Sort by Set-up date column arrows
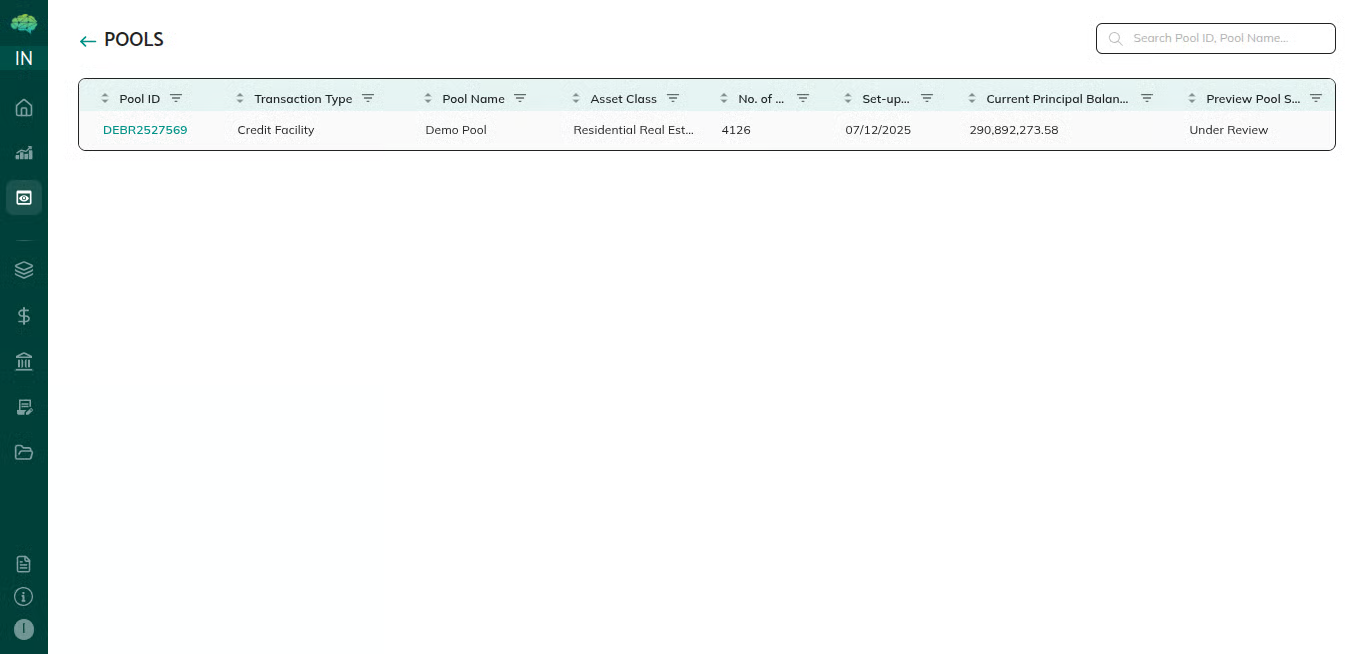 [x=848, y=98]
